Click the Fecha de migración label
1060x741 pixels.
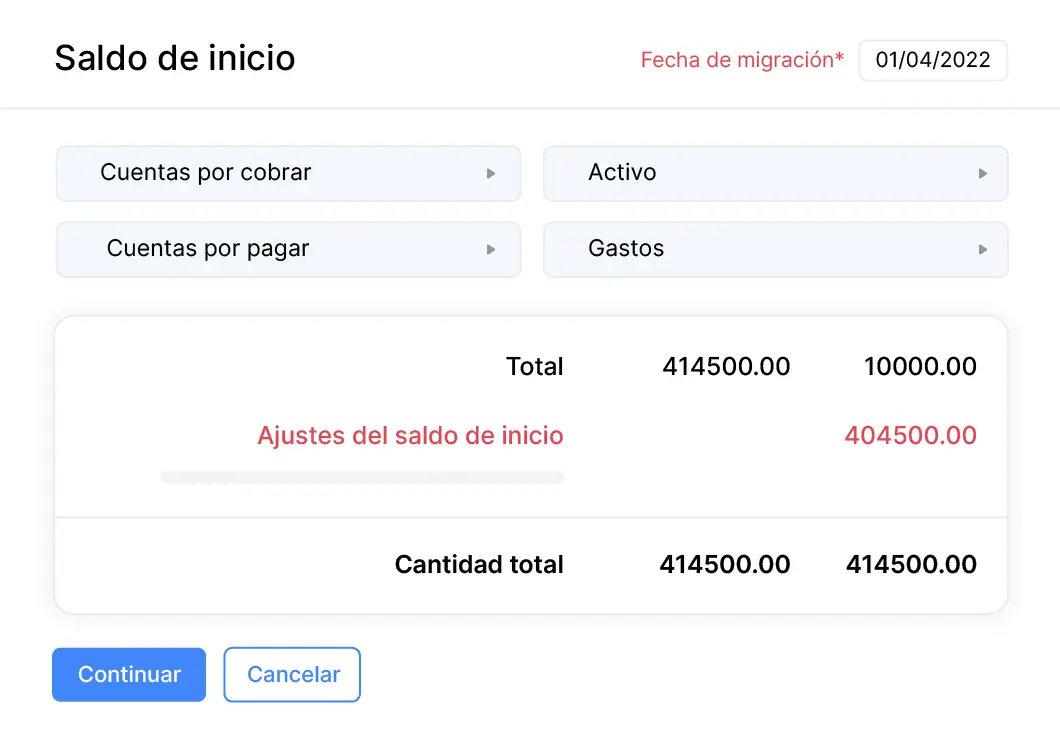click(x=742, y=60)
